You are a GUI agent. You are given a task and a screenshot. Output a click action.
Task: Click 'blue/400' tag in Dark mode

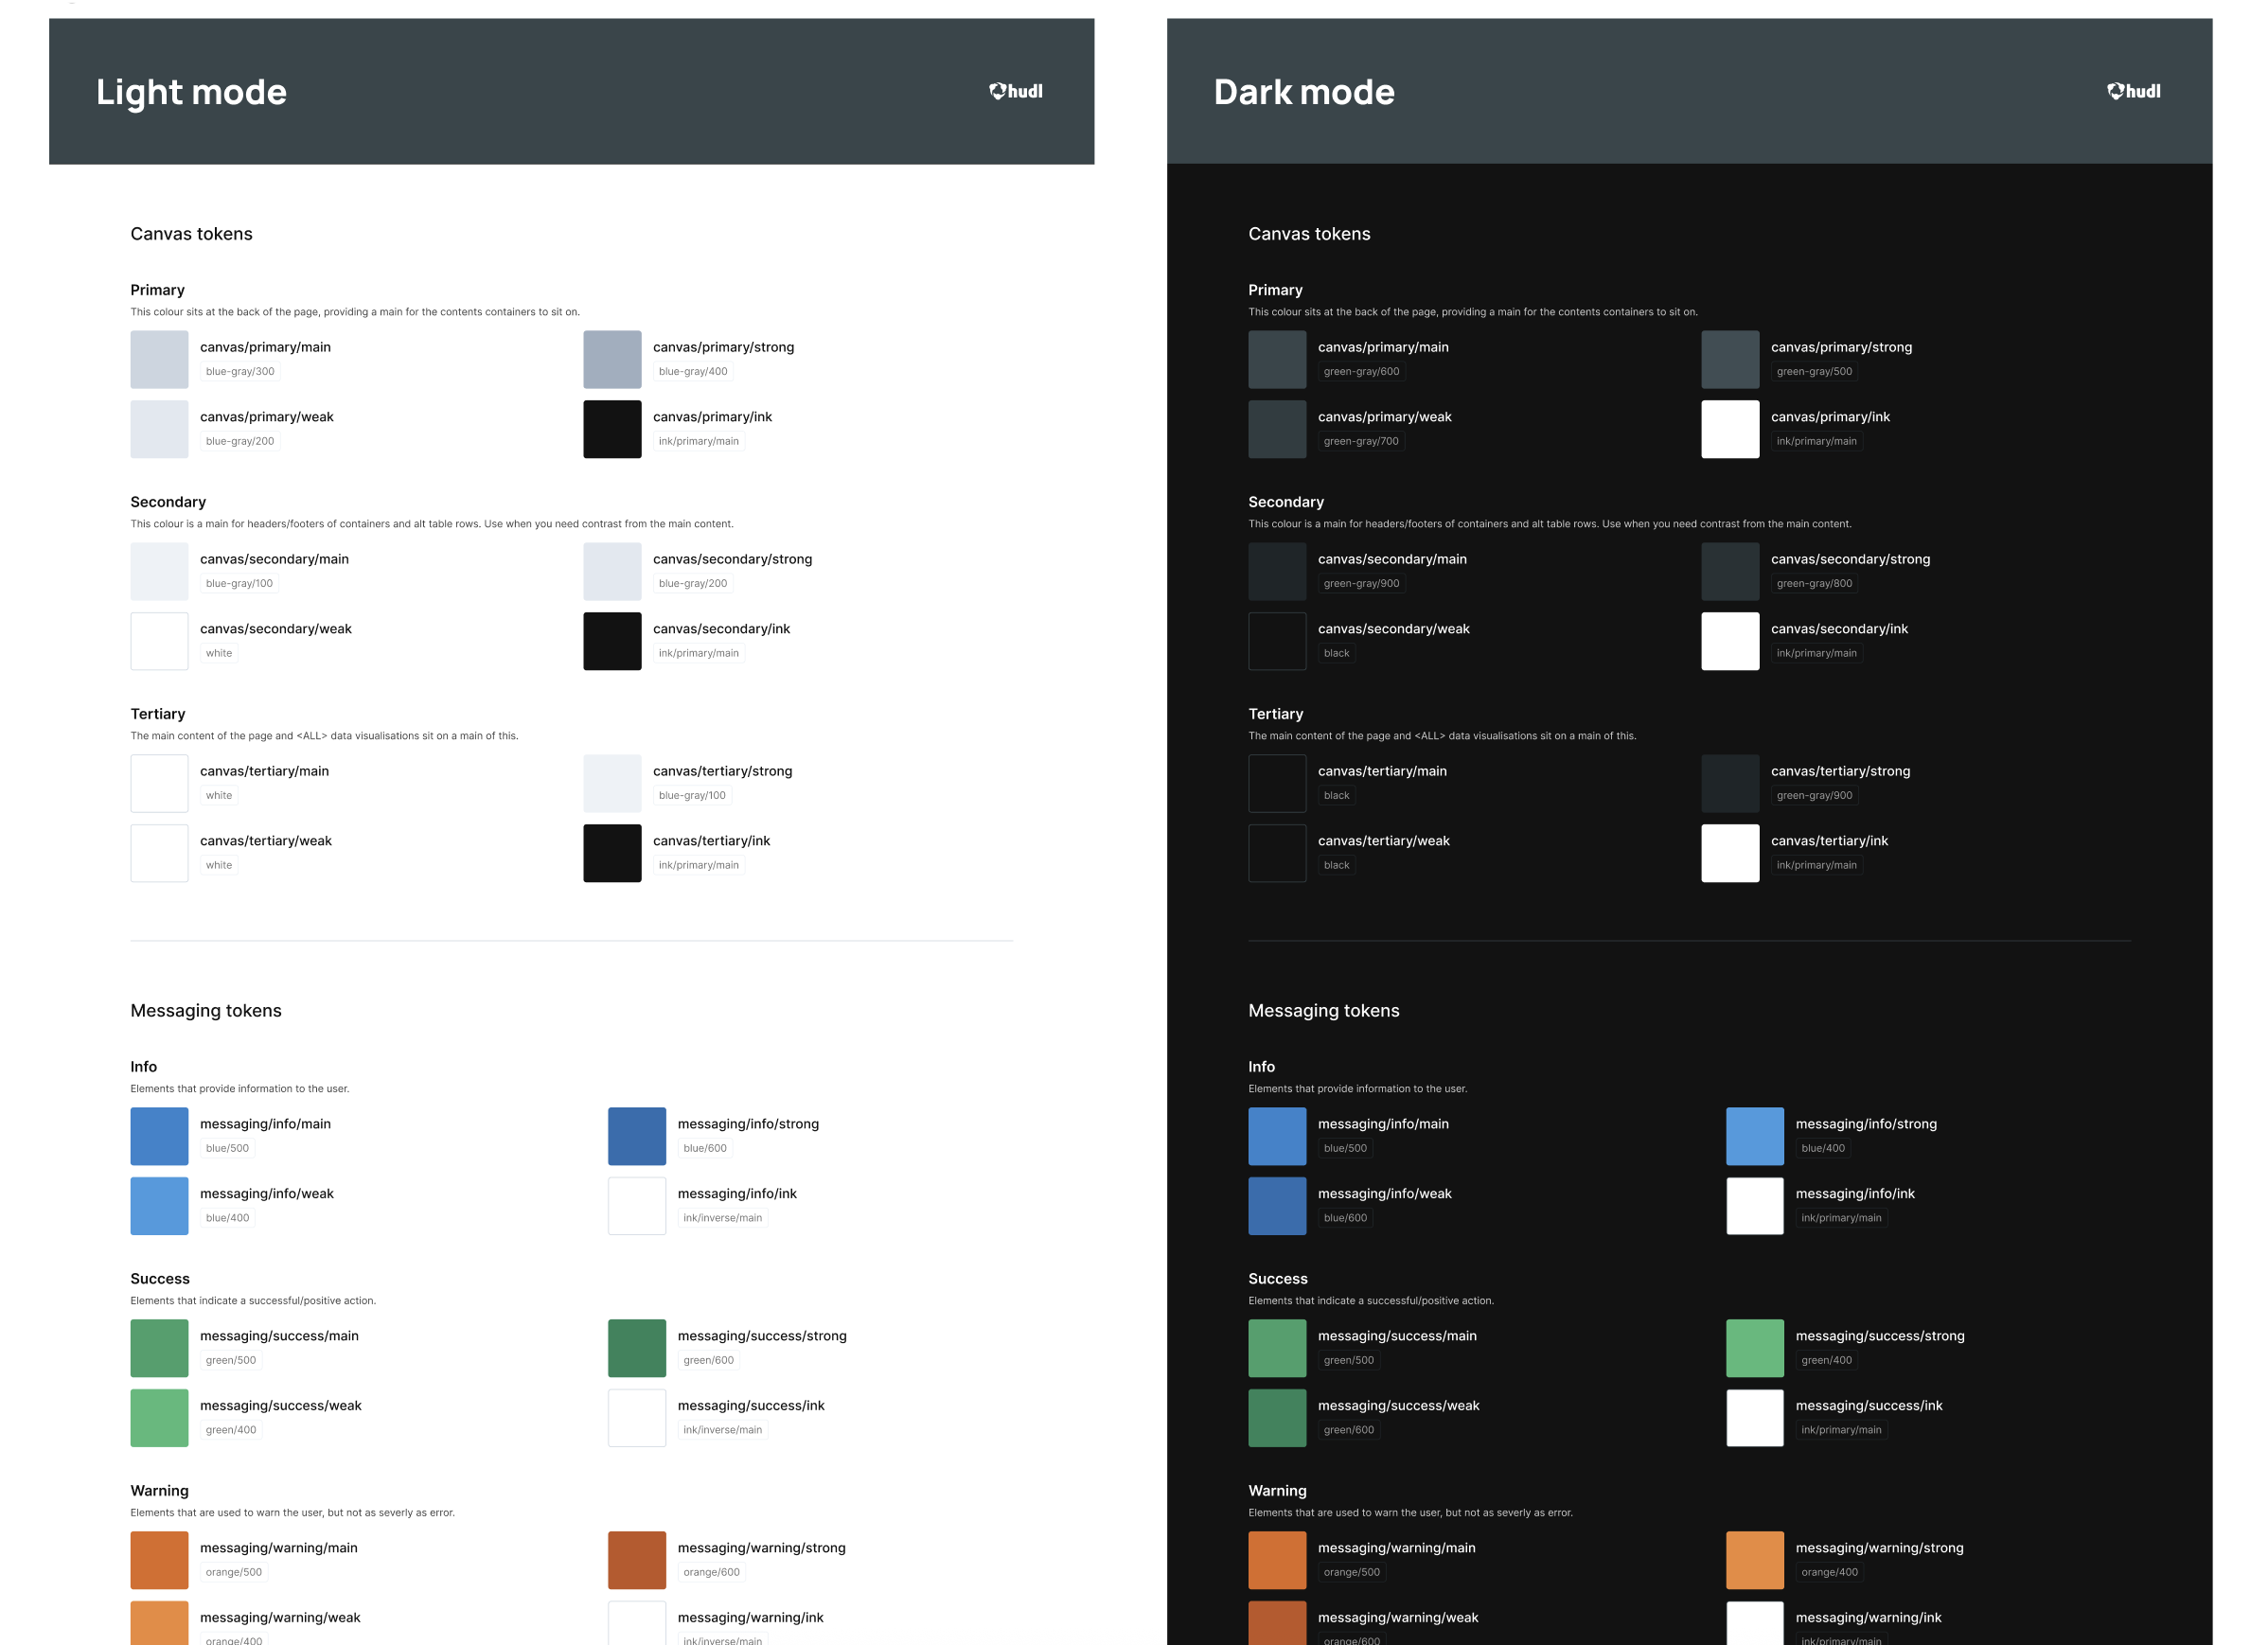click(x=1823, y=1149)
